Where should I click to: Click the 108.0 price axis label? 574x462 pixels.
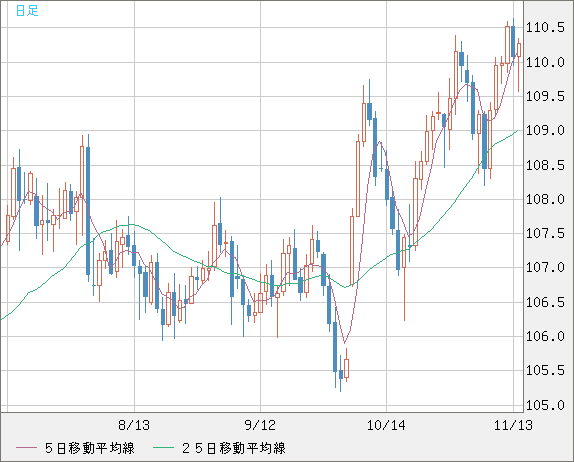pos(545,200)
